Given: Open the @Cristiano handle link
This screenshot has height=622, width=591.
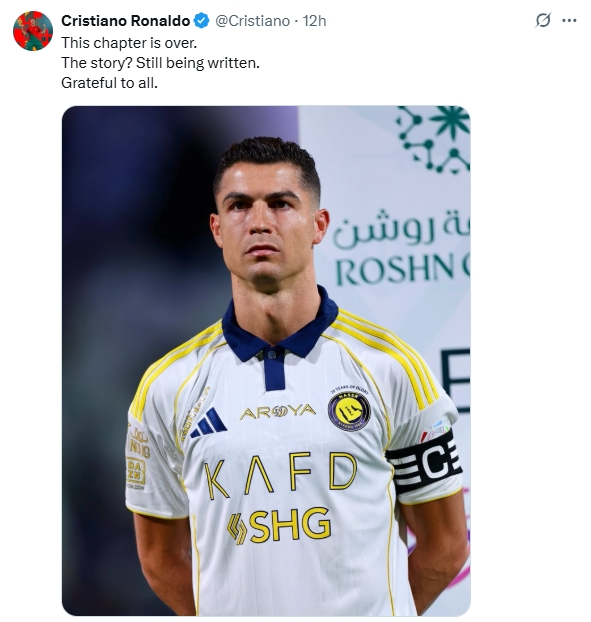Looking at the screenshot, I should coord(252,21).
